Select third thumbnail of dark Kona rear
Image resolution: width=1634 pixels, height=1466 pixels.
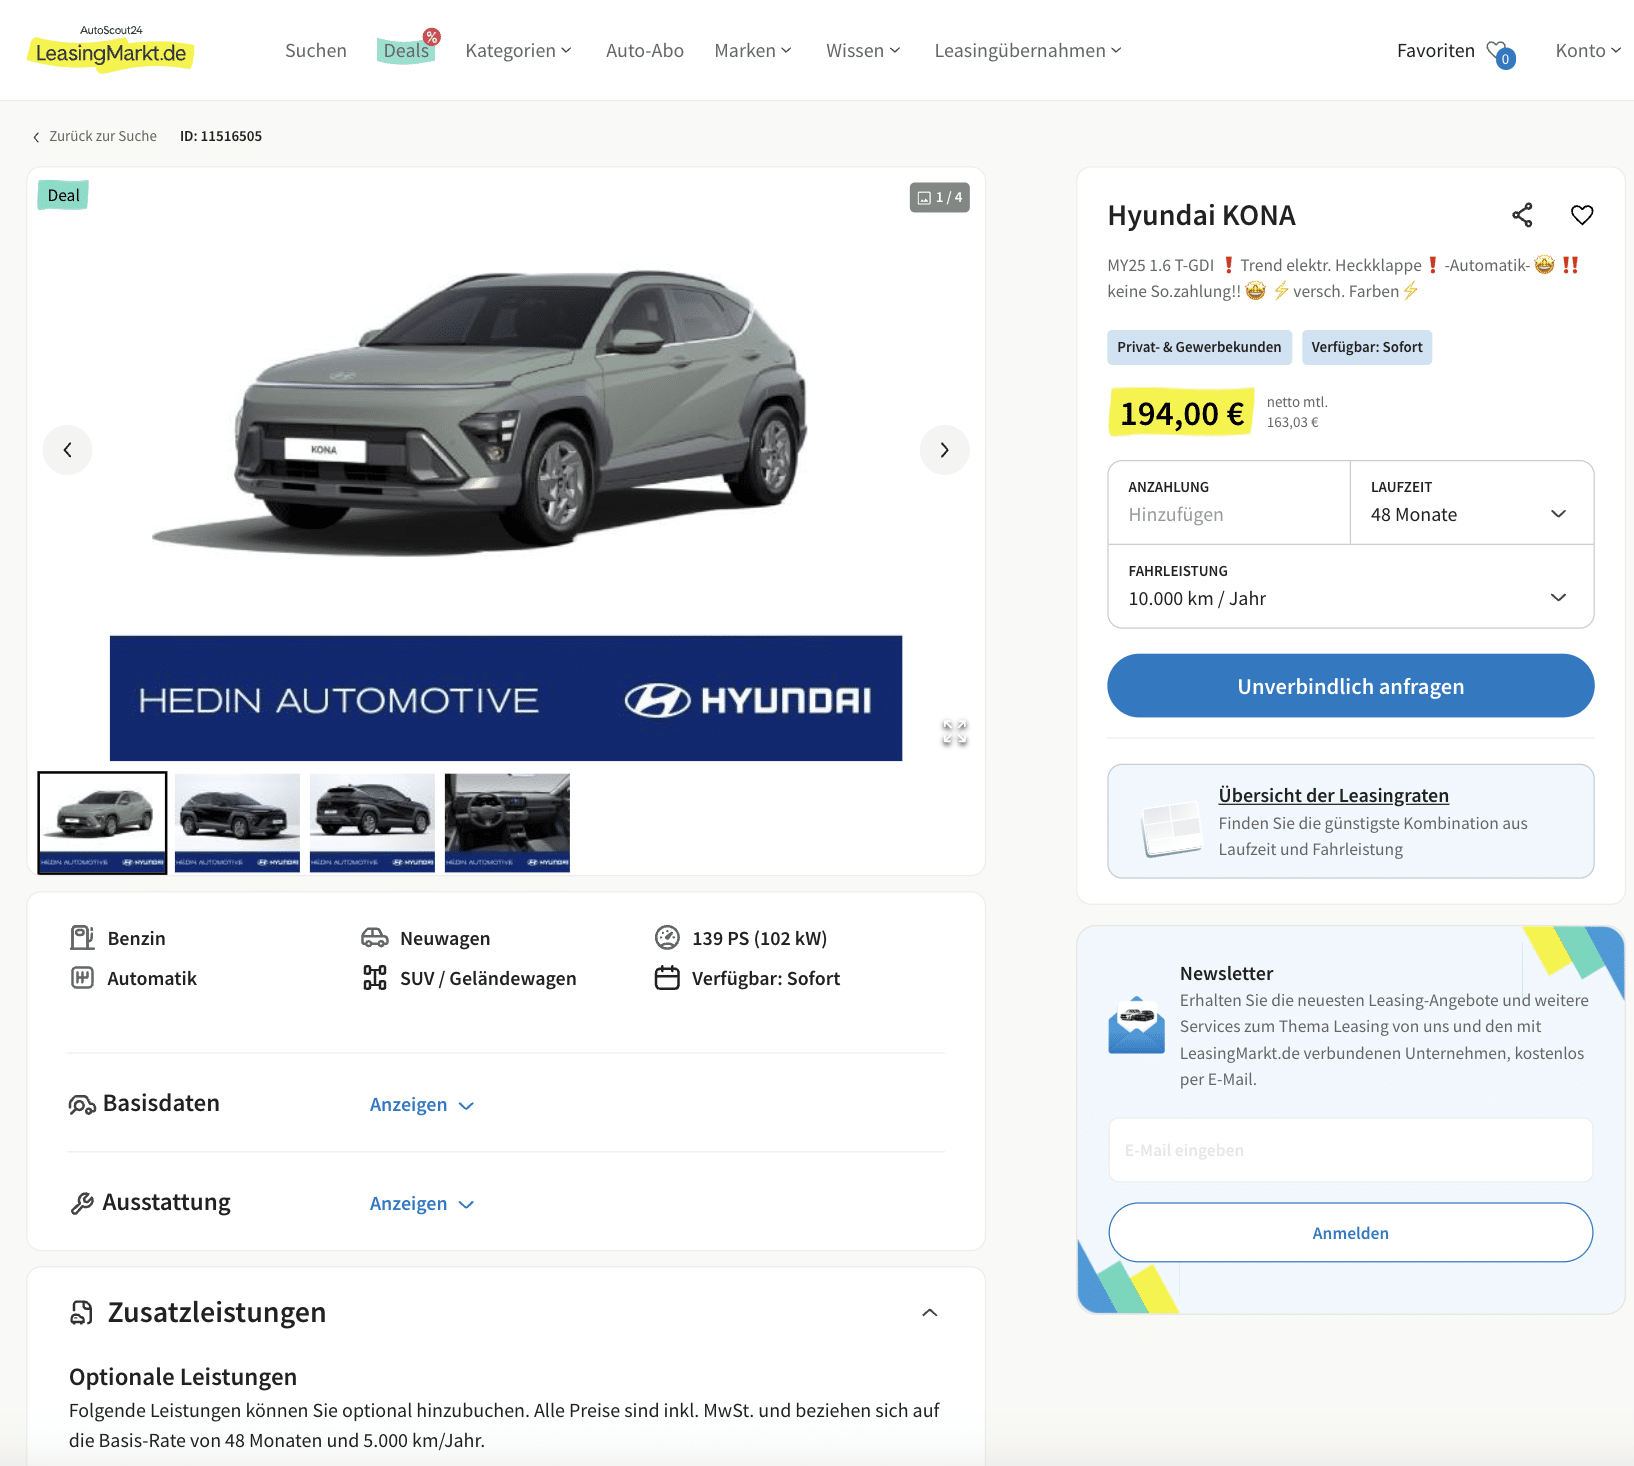[372, 823]
